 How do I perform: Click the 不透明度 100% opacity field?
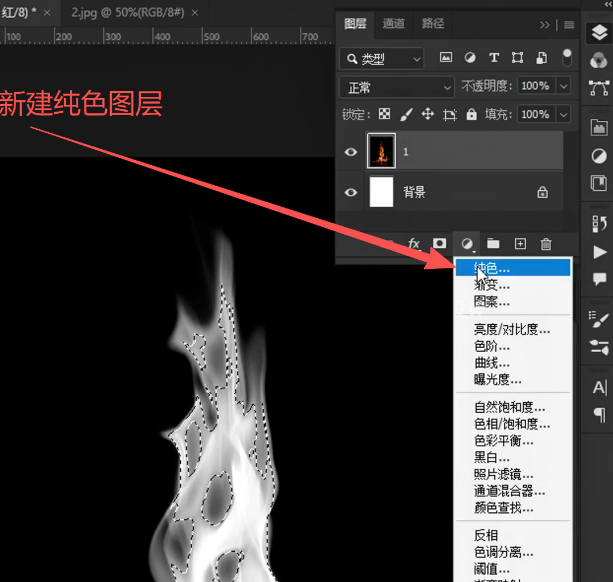[535, 86]
